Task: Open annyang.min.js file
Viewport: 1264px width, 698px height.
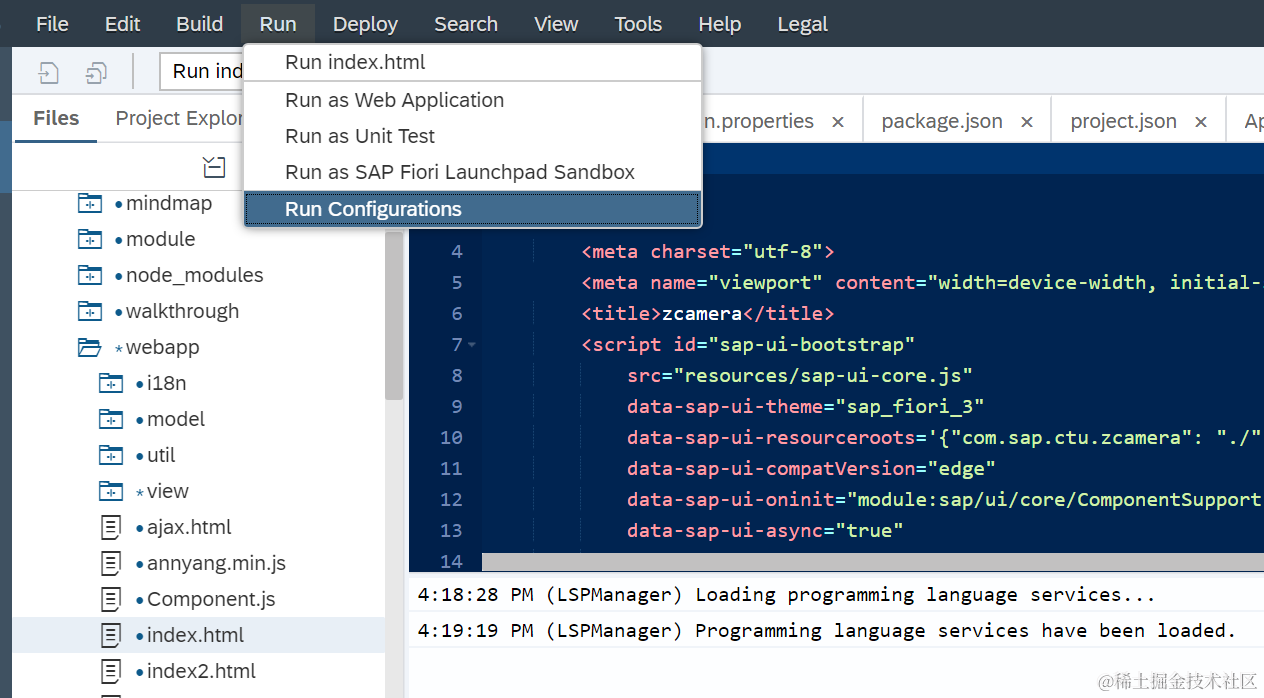Action: click(x=216, y=563)
